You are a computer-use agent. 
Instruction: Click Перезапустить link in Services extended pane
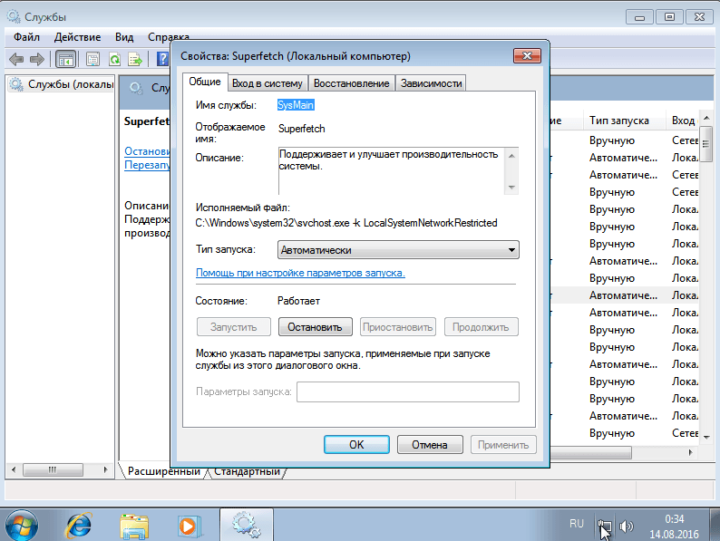[x=147, y=164]
